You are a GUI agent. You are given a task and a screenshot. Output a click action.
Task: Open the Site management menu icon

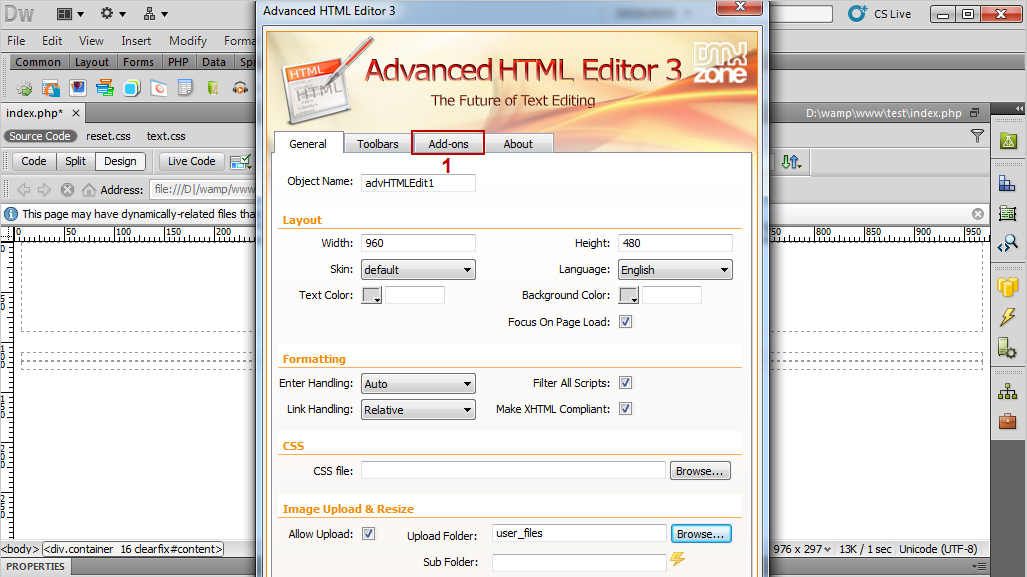pyautogui.click(x=155, y=14)
